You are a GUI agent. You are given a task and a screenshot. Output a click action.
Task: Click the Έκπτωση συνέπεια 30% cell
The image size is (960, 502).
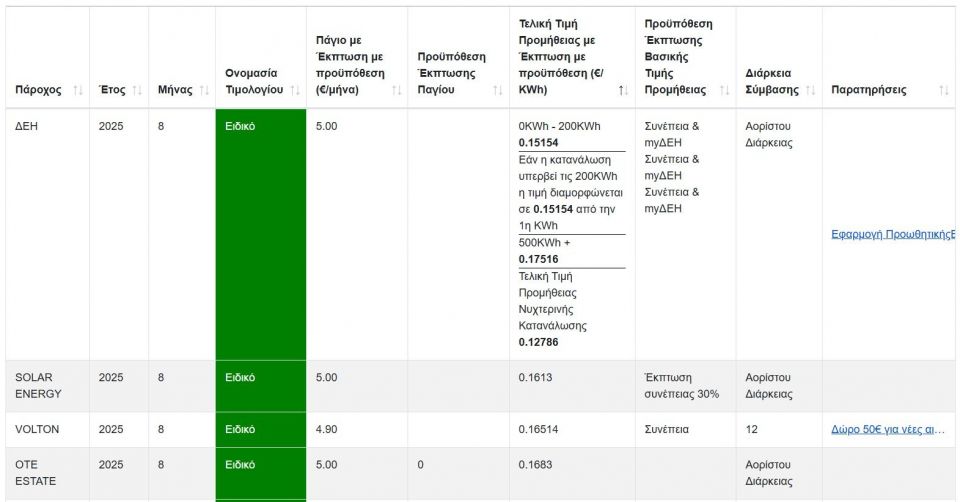(682, 385)
